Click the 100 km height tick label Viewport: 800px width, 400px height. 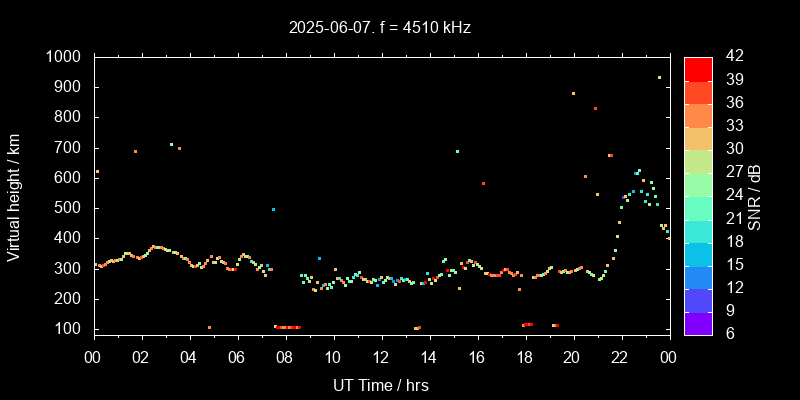click(x=70, y=329)
